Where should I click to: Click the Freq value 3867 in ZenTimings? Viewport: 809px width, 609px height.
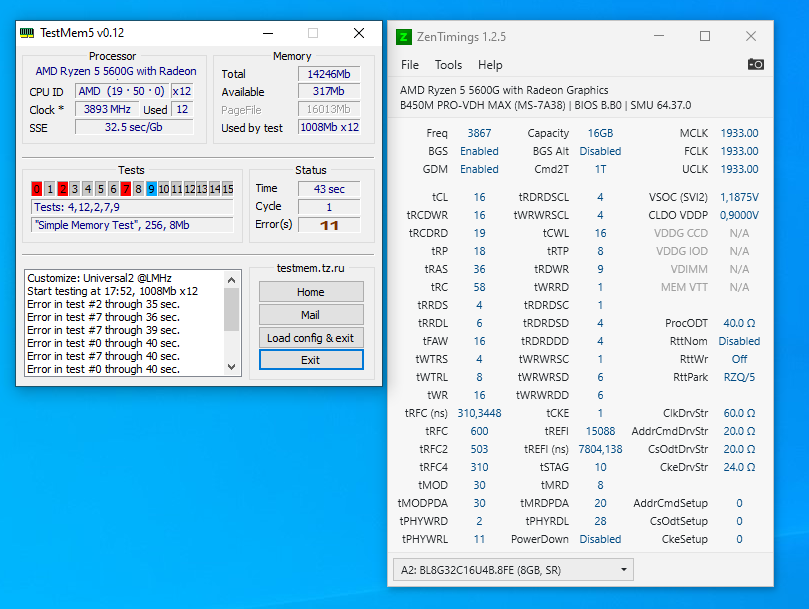click(x=479, y=133)
